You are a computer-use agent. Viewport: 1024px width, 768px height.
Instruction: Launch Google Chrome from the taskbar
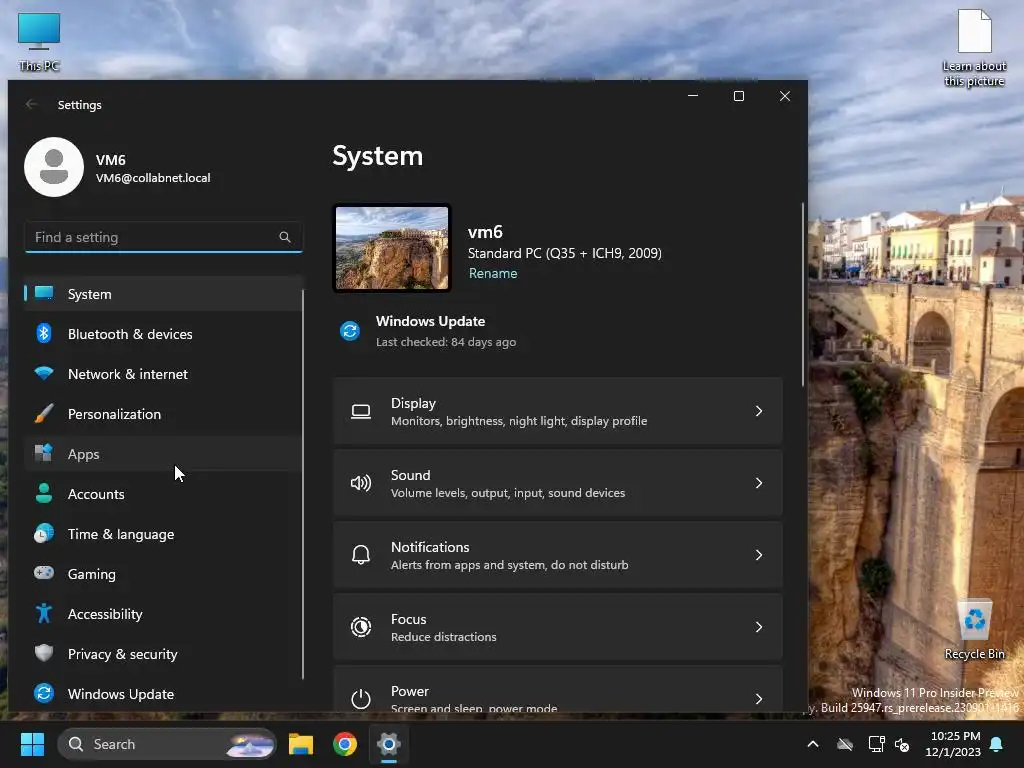coord(345,744)
